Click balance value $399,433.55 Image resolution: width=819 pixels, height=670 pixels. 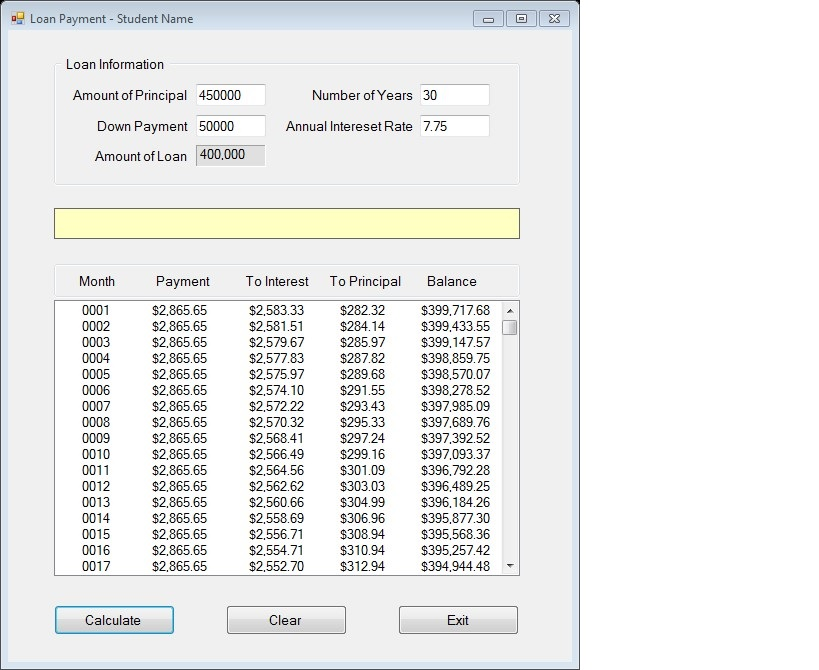tap(455, 326)
